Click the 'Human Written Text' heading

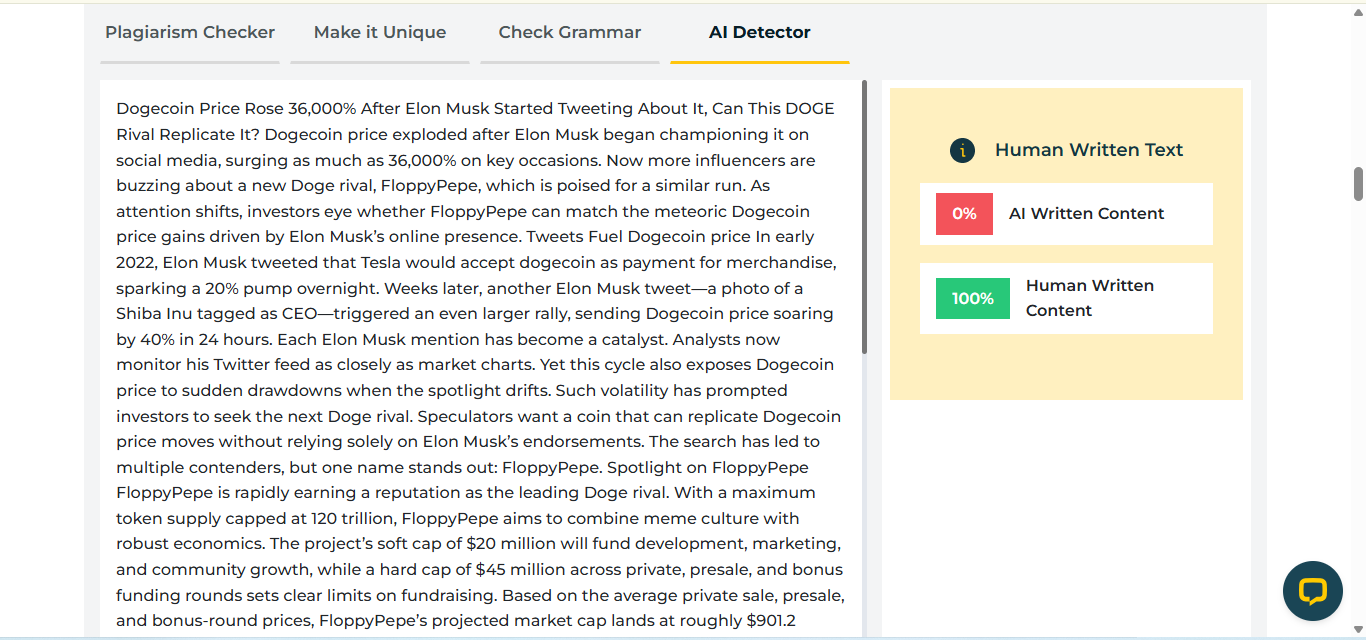(1089, 150)
